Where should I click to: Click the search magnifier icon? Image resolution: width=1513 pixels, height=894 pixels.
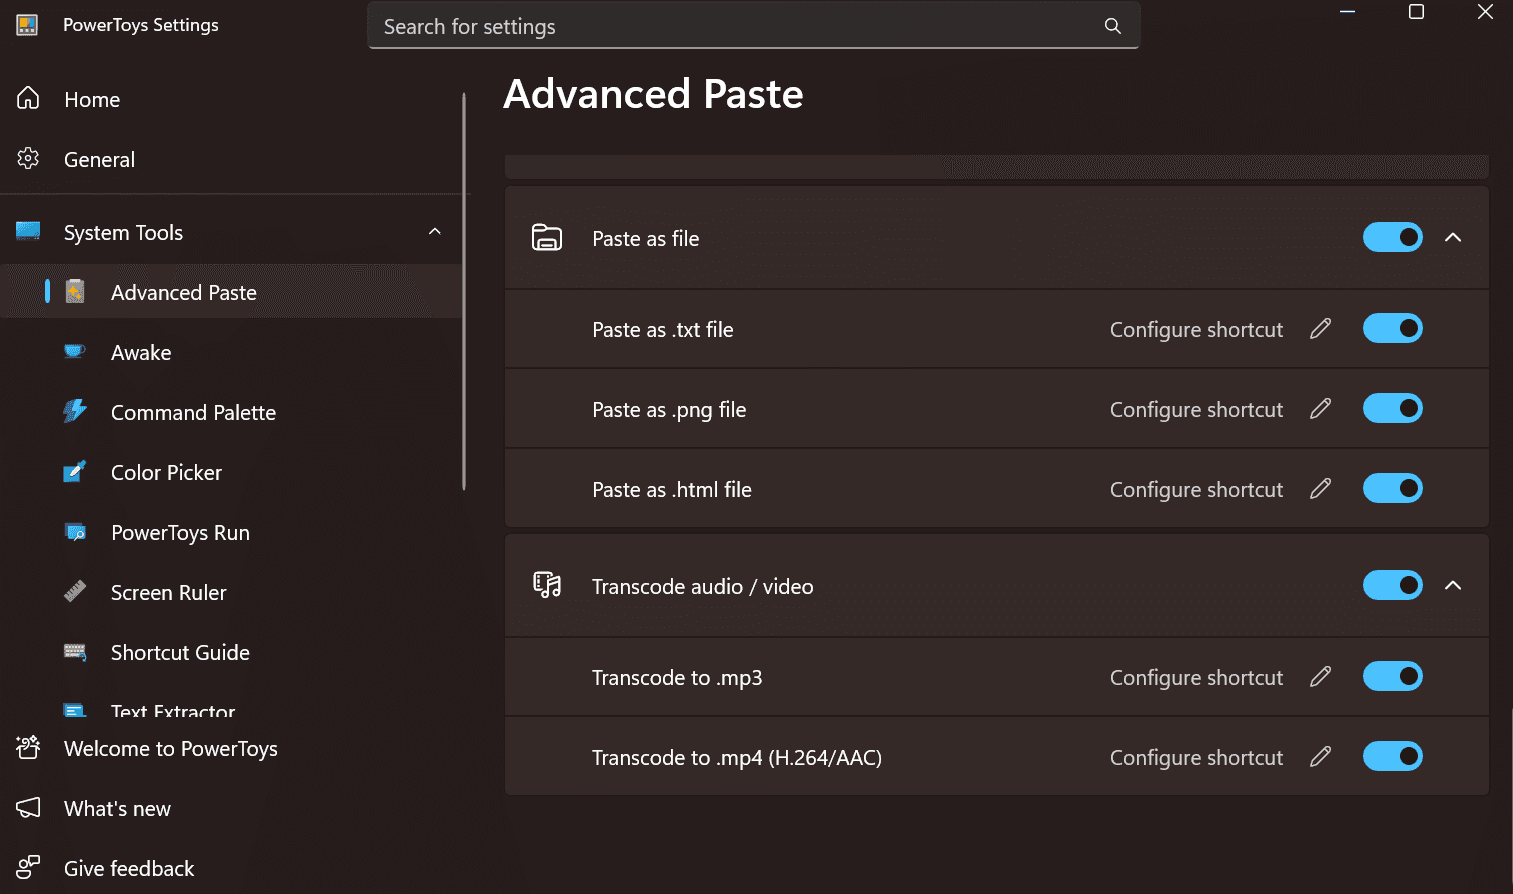pyautogui.click(x=1112, y=26)
